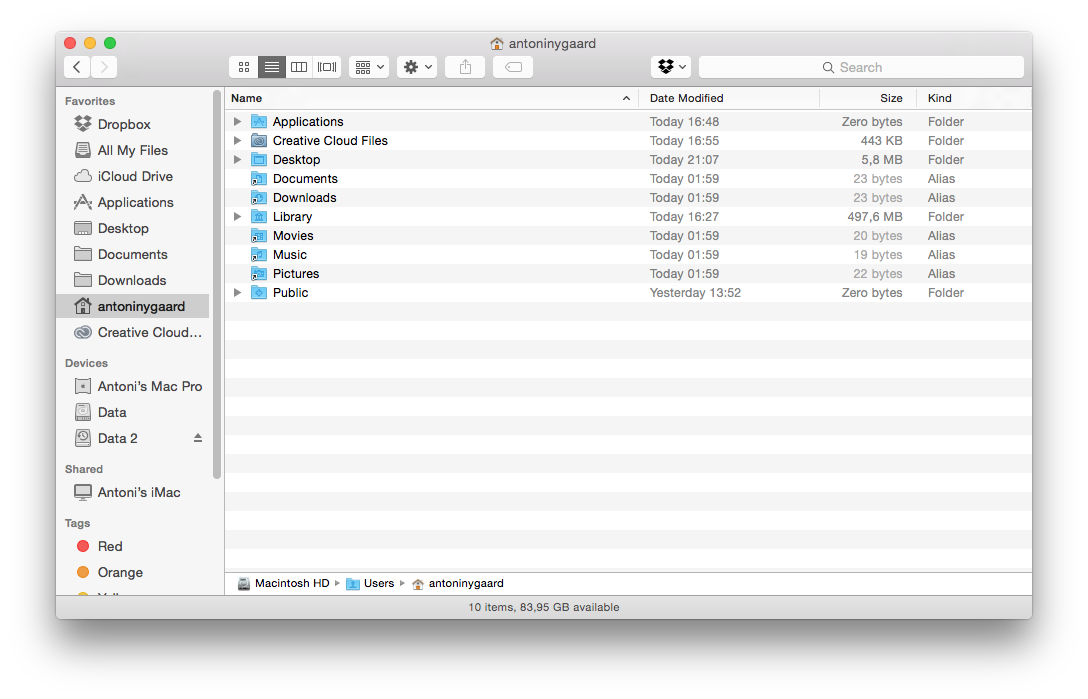Click the '497,6 MB' size value
Image resolution: width=1088 pixels, height=699 pixels.
coord(874,217)
